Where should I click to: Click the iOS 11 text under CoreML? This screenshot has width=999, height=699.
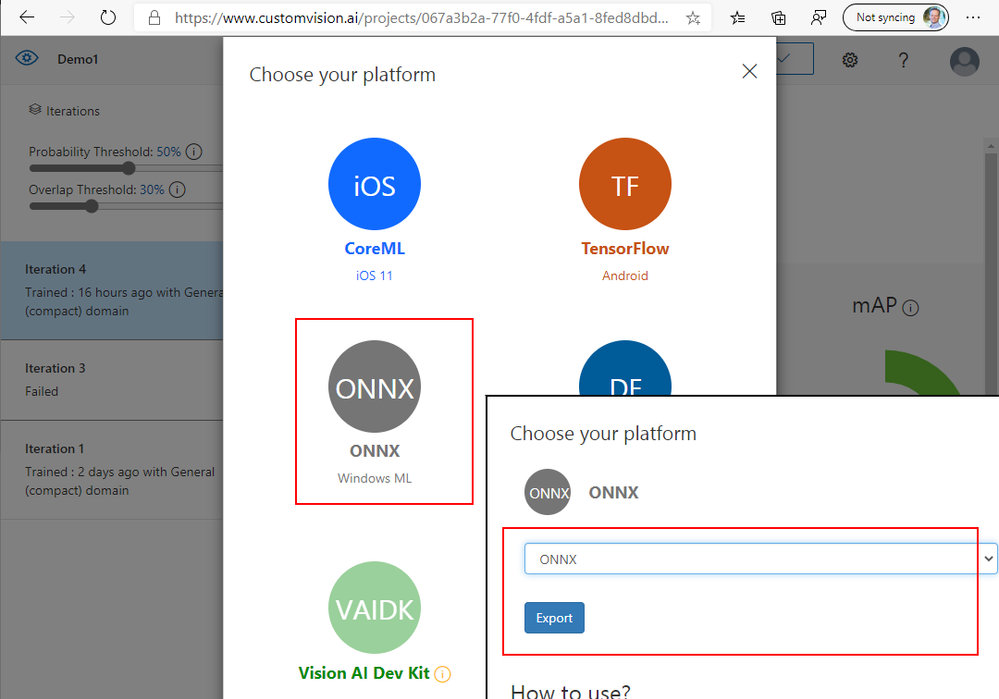point(375,276)
